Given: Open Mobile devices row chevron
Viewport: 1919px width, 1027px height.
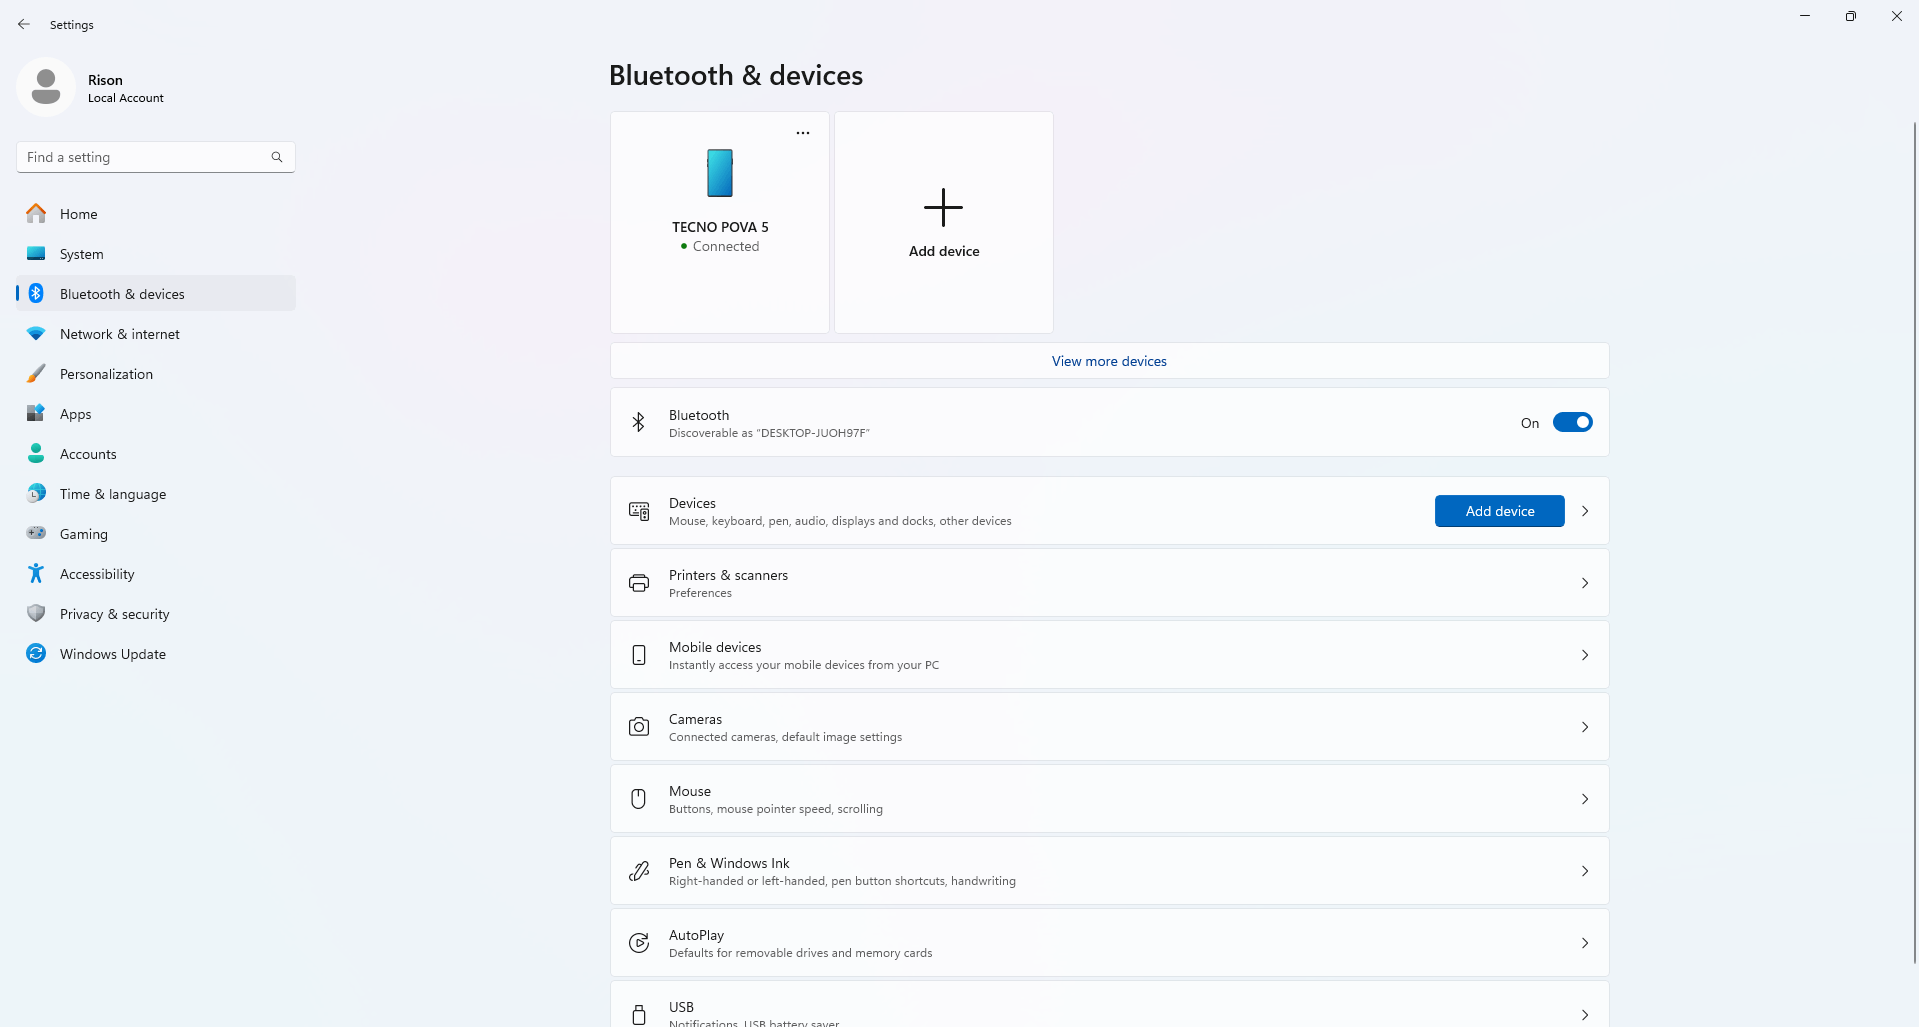Looking at the screenshot, I should point(1585,655).
